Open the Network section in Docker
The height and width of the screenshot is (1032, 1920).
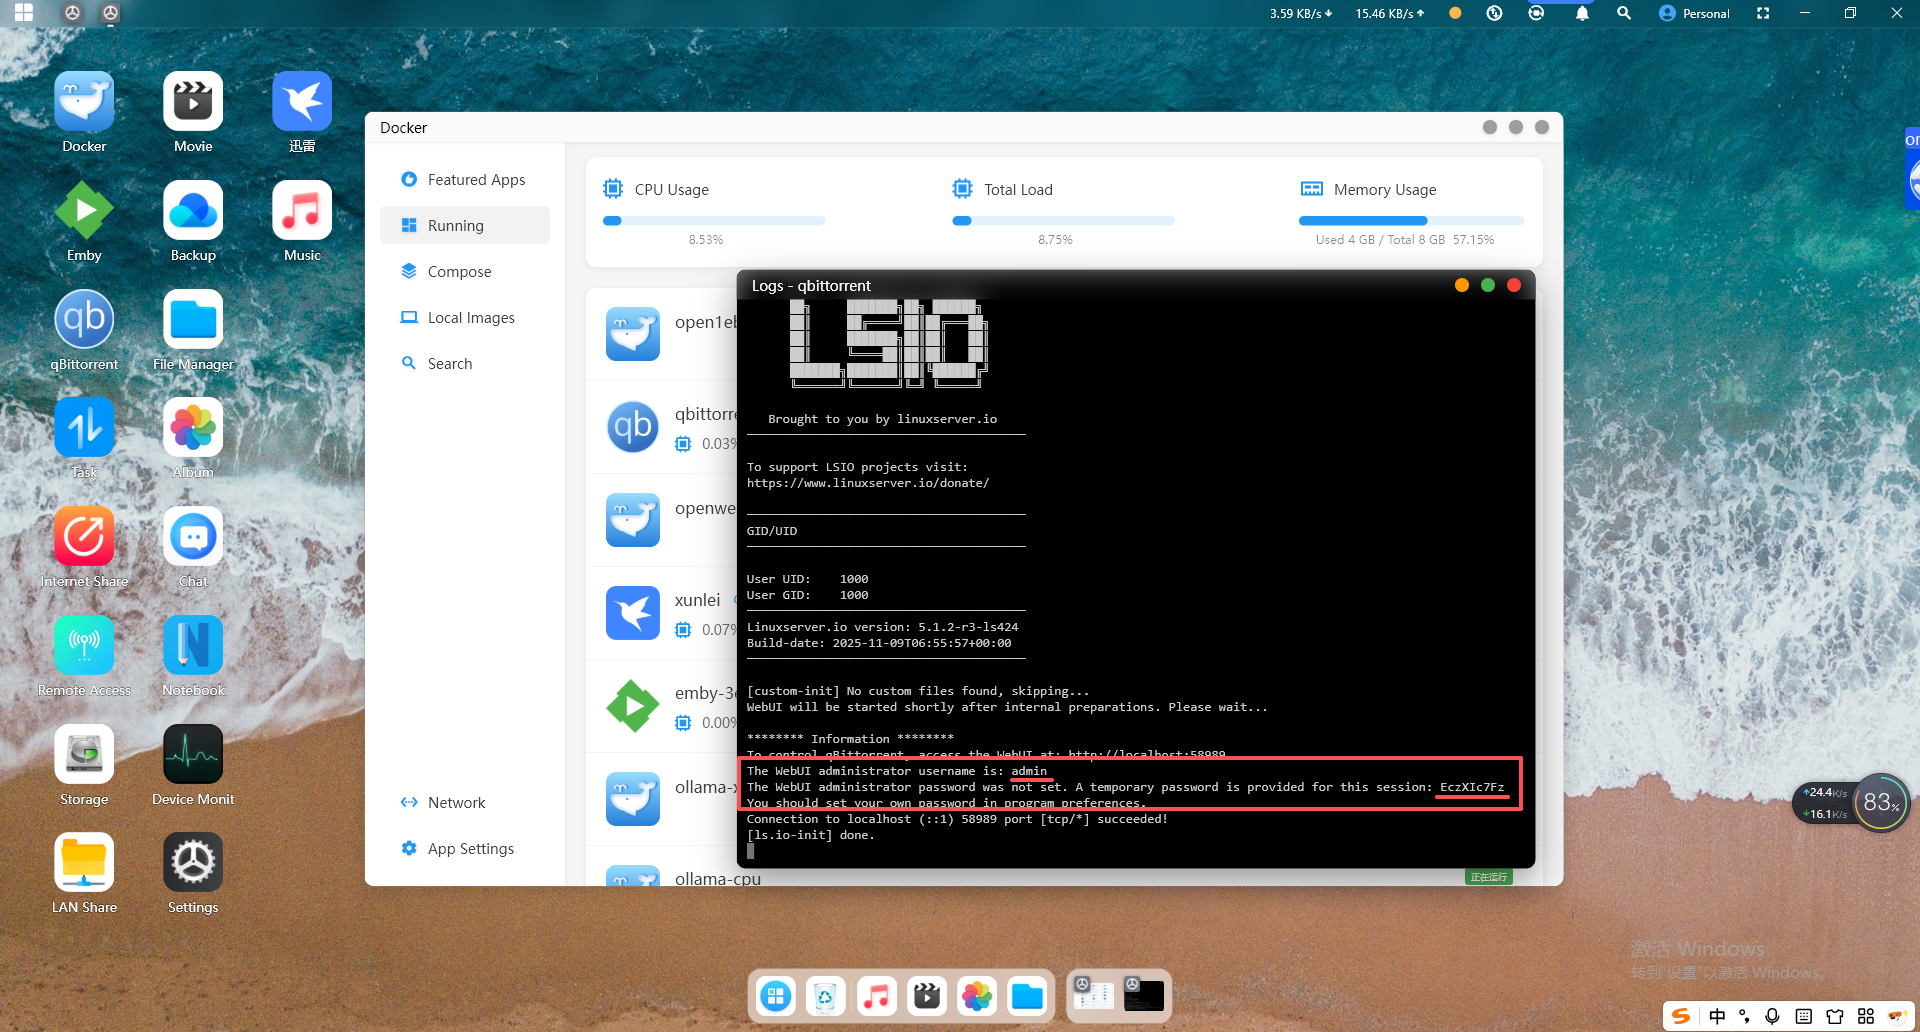coord(465,803)
